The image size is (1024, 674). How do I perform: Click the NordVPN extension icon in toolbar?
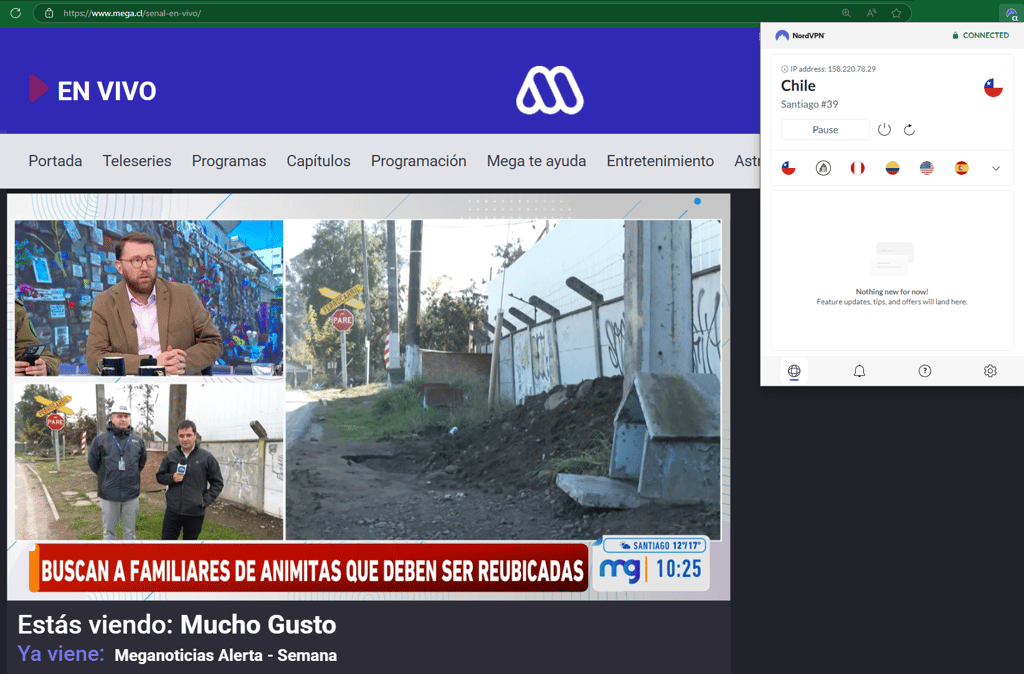coord(1012,14)
